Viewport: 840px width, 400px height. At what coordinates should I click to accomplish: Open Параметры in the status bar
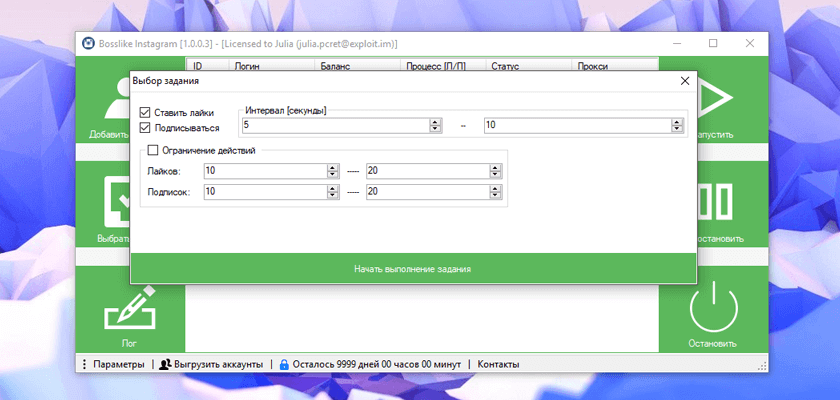(118, 364)
